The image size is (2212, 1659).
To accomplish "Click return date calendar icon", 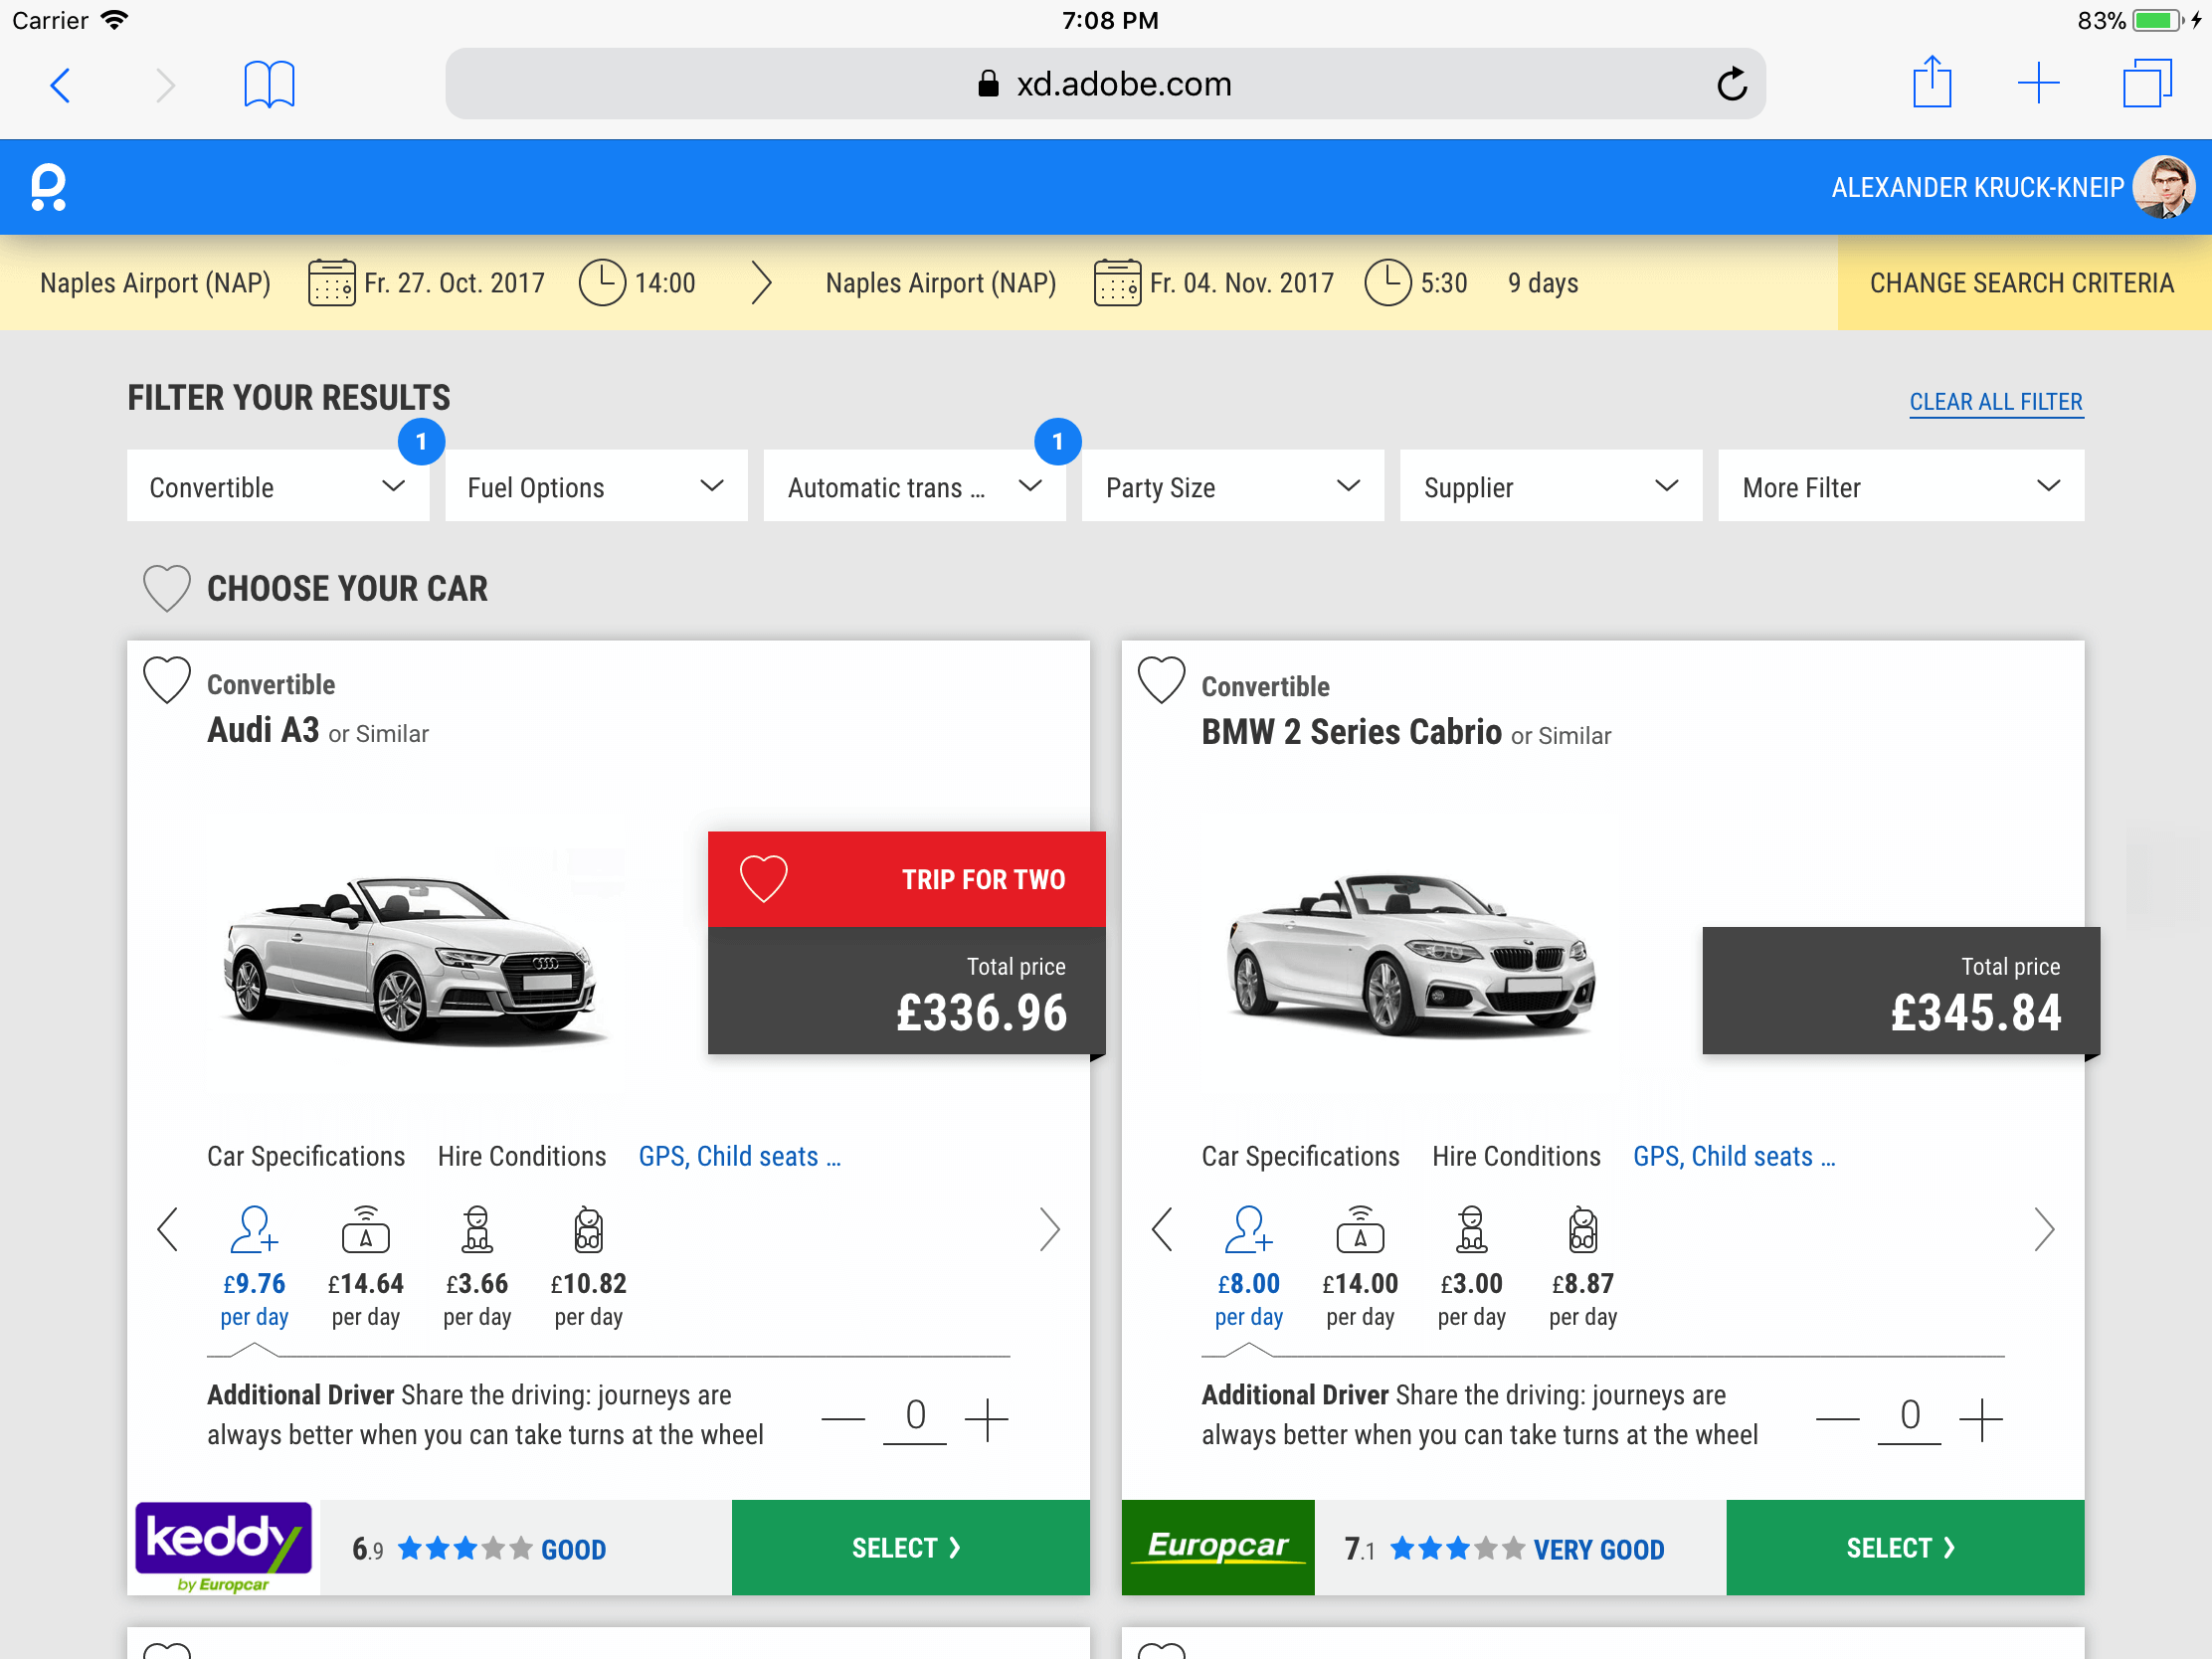I will 1117,283.
